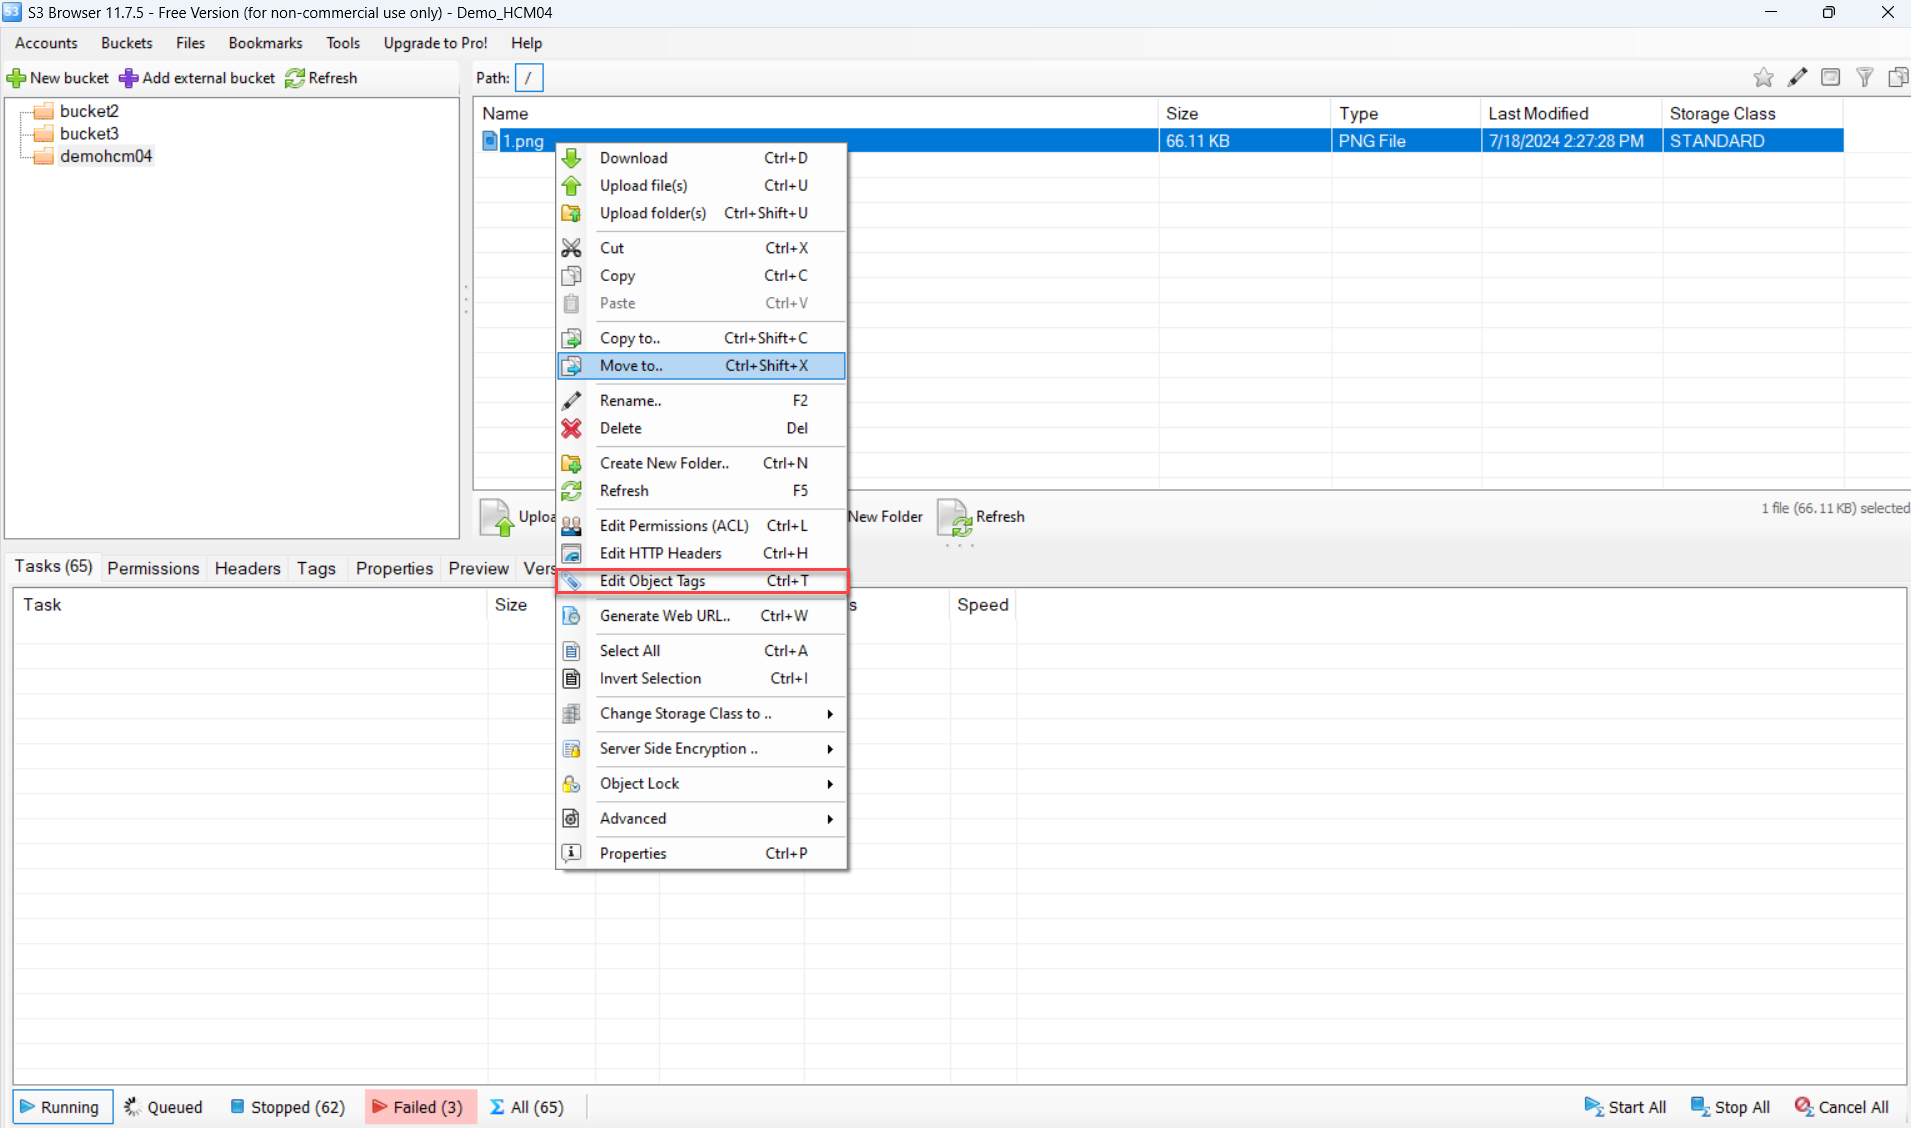Click the red Delete X icon
The height and width of the screenshot is (1128, 1911).
571,428
